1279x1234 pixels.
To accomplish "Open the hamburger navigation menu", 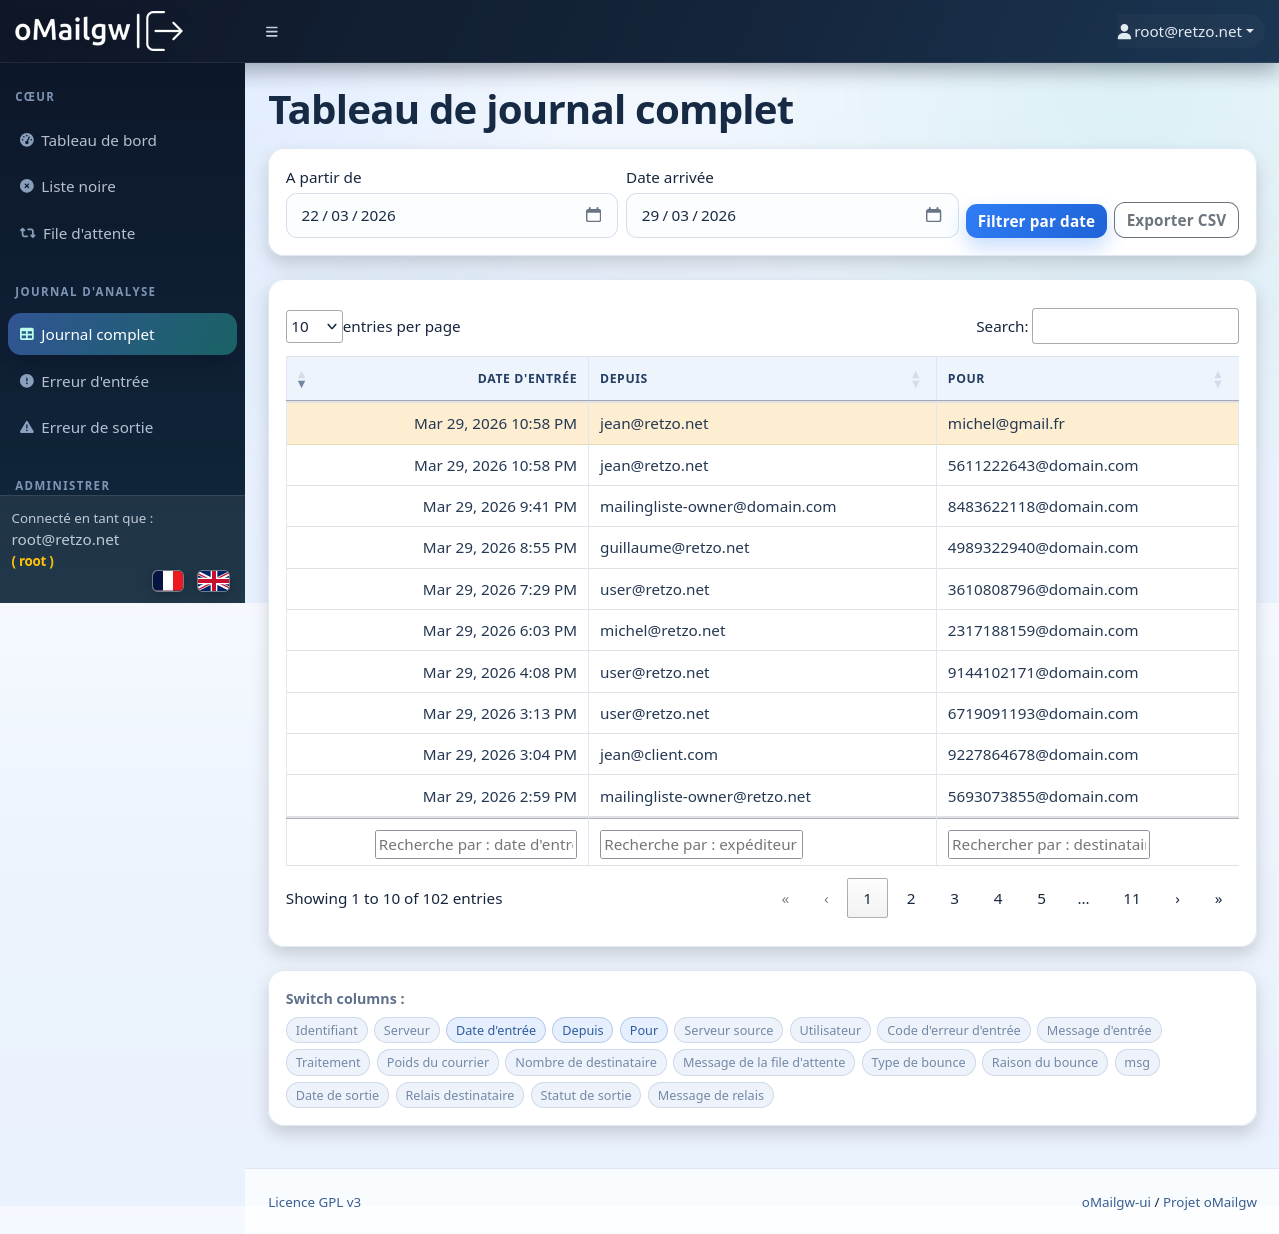I will pos(271,31).
